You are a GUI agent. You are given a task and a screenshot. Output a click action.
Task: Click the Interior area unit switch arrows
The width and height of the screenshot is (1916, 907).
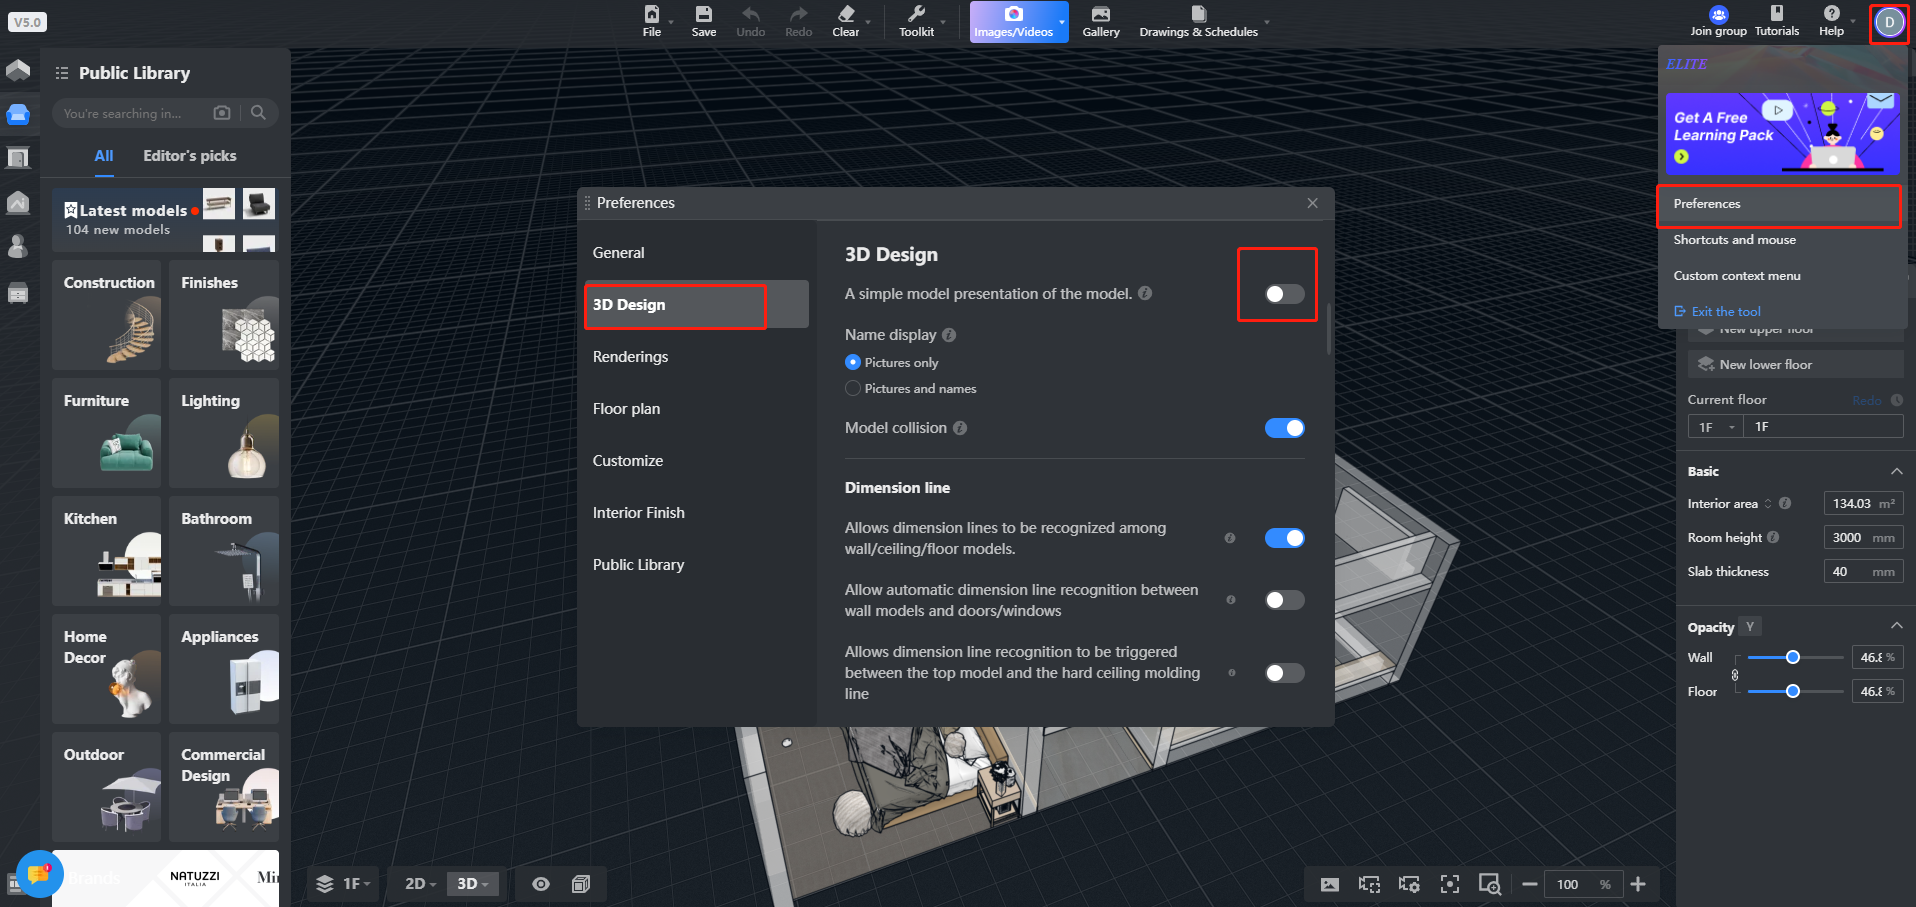[1768, 504]
